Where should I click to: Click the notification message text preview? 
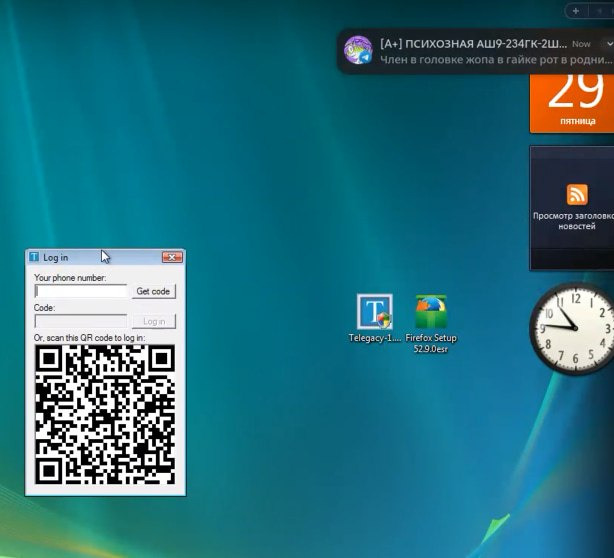[496, 60]
